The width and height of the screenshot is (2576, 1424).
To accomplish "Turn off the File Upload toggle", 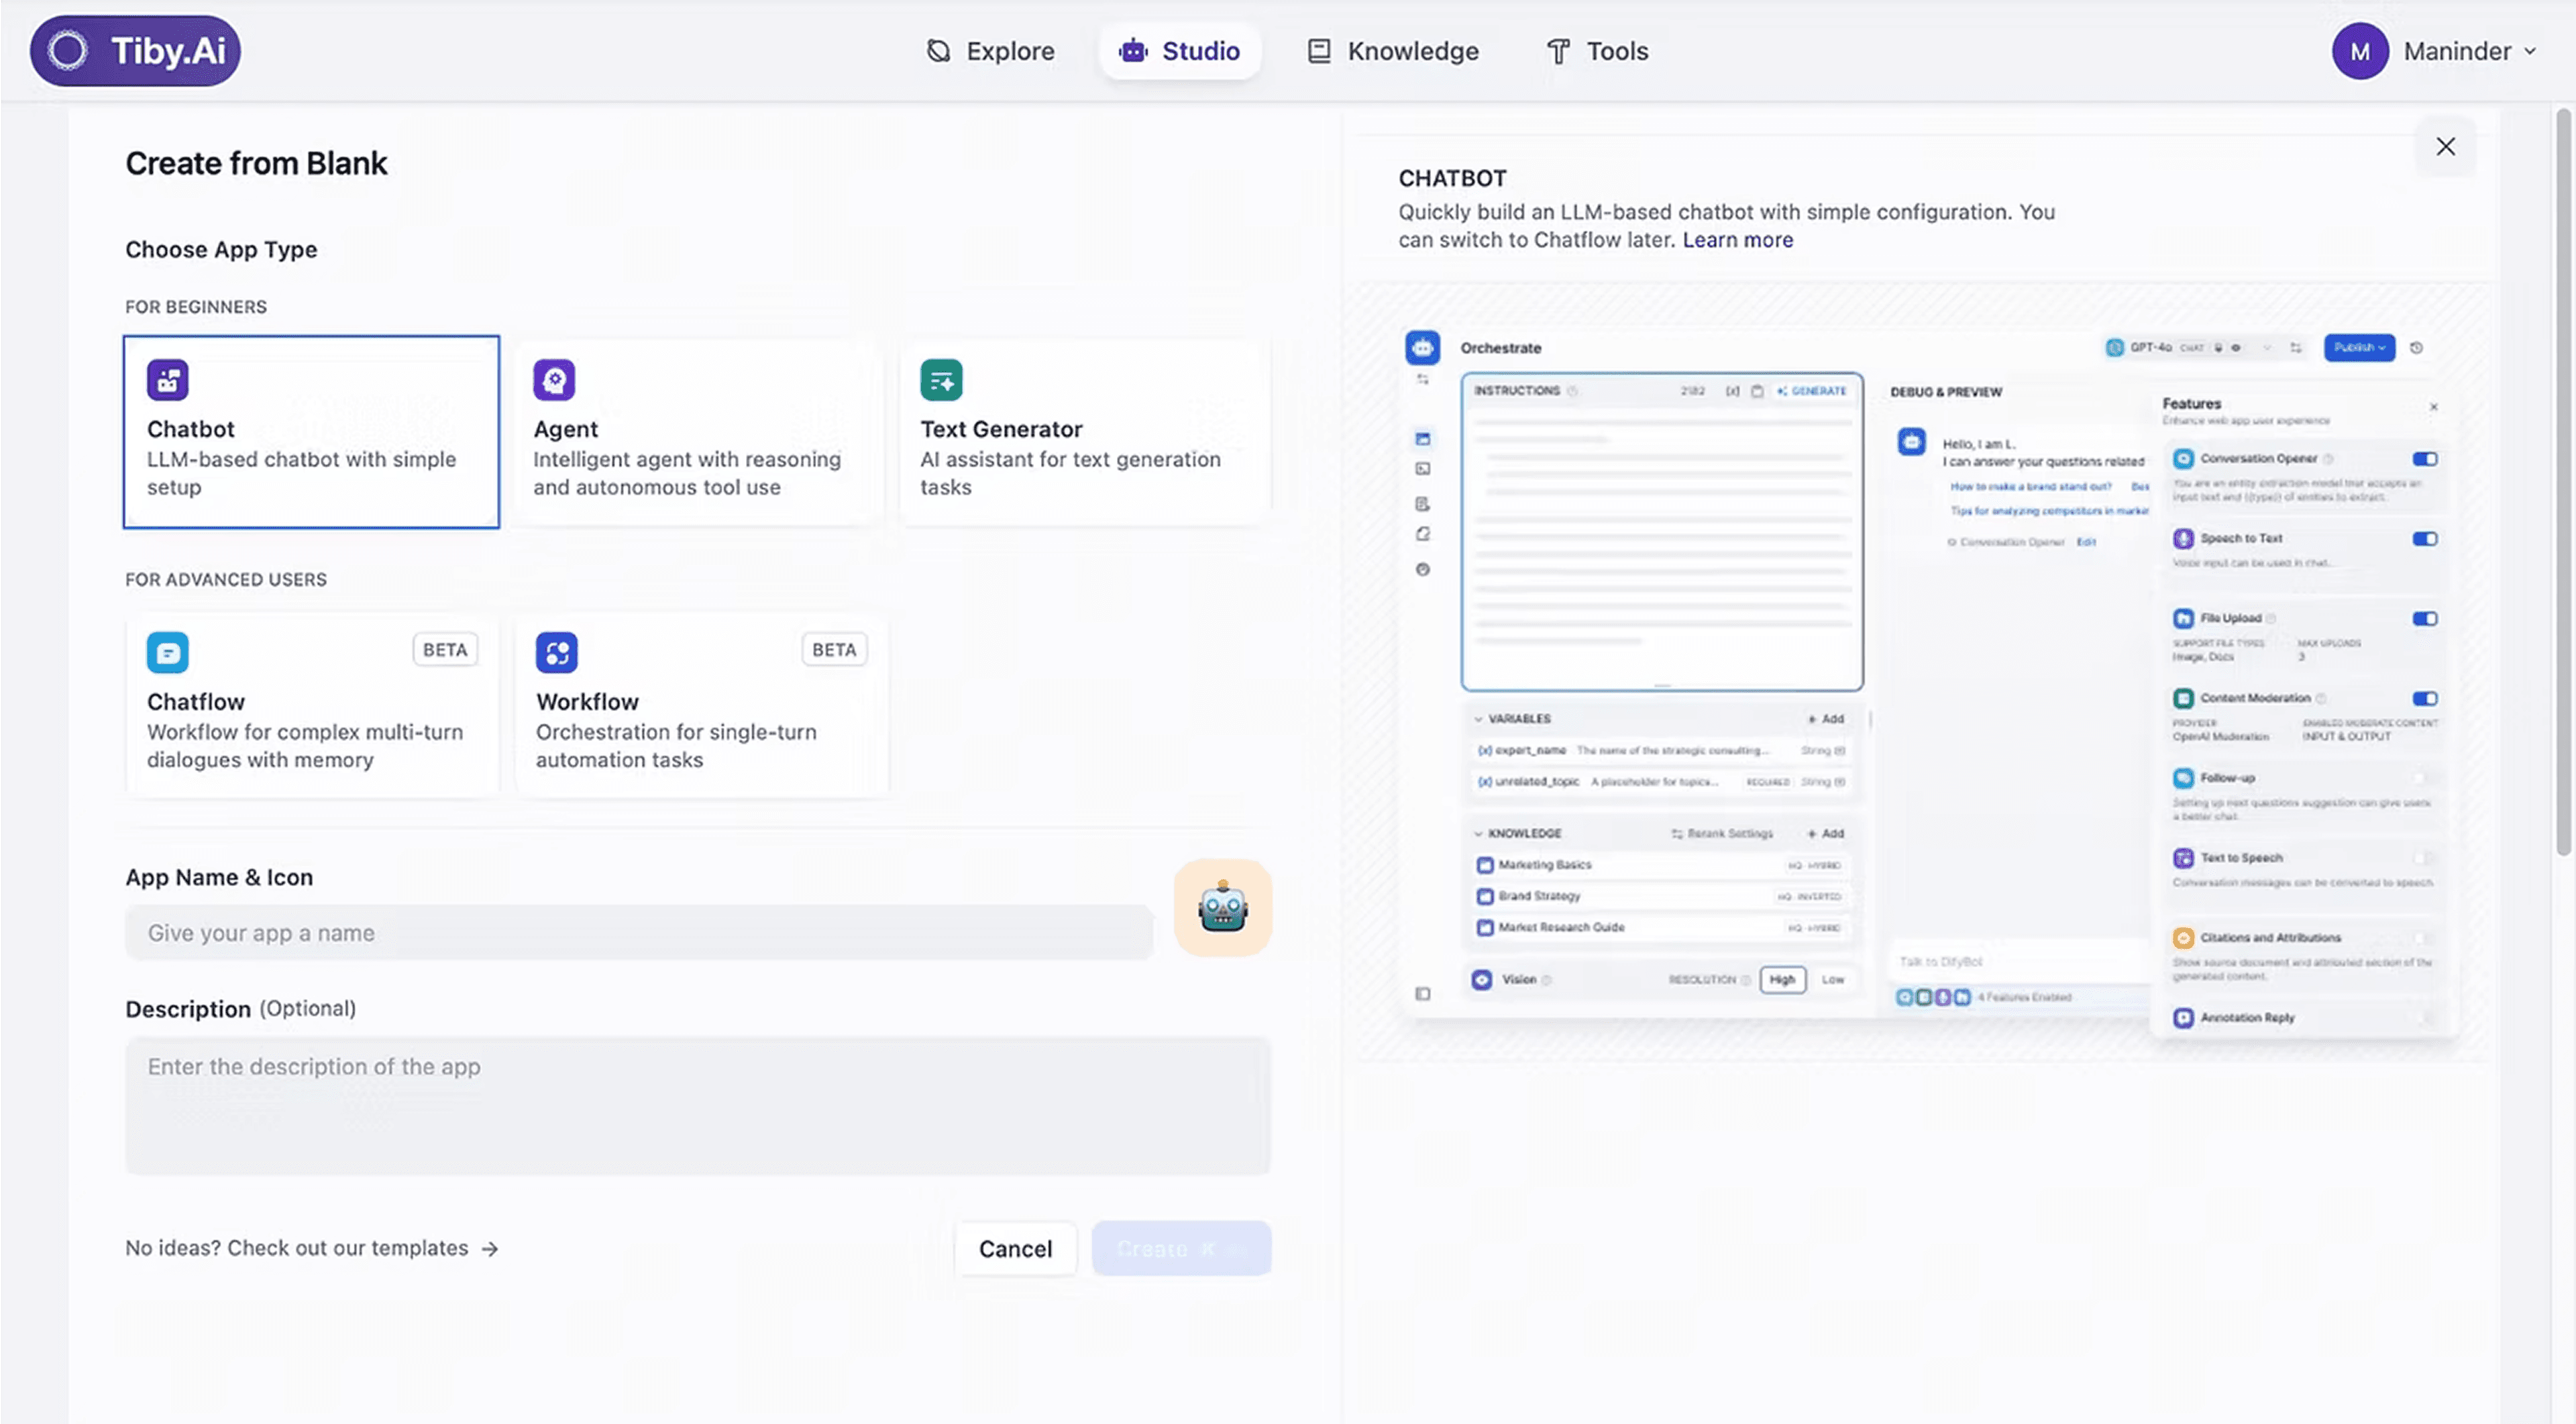I will point(2424,618).
